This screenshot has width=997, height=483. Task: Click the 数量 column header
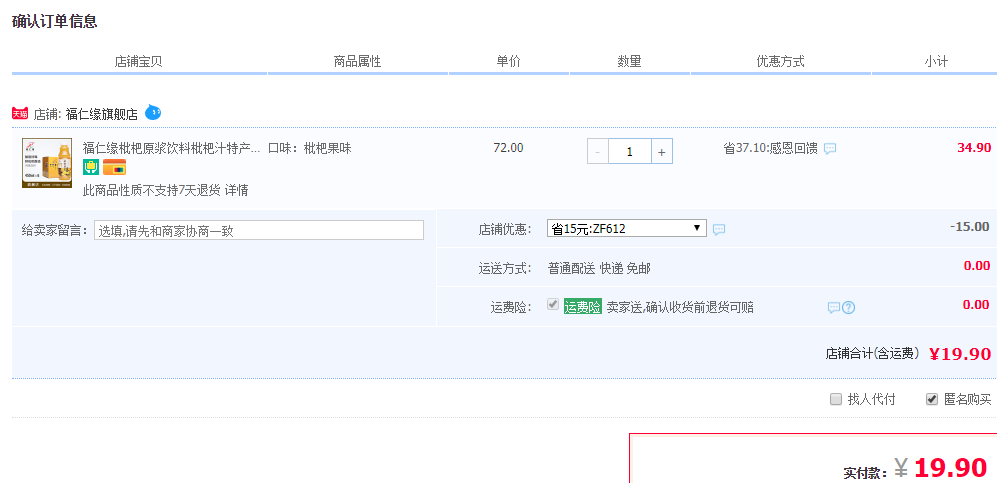[629, 62]
